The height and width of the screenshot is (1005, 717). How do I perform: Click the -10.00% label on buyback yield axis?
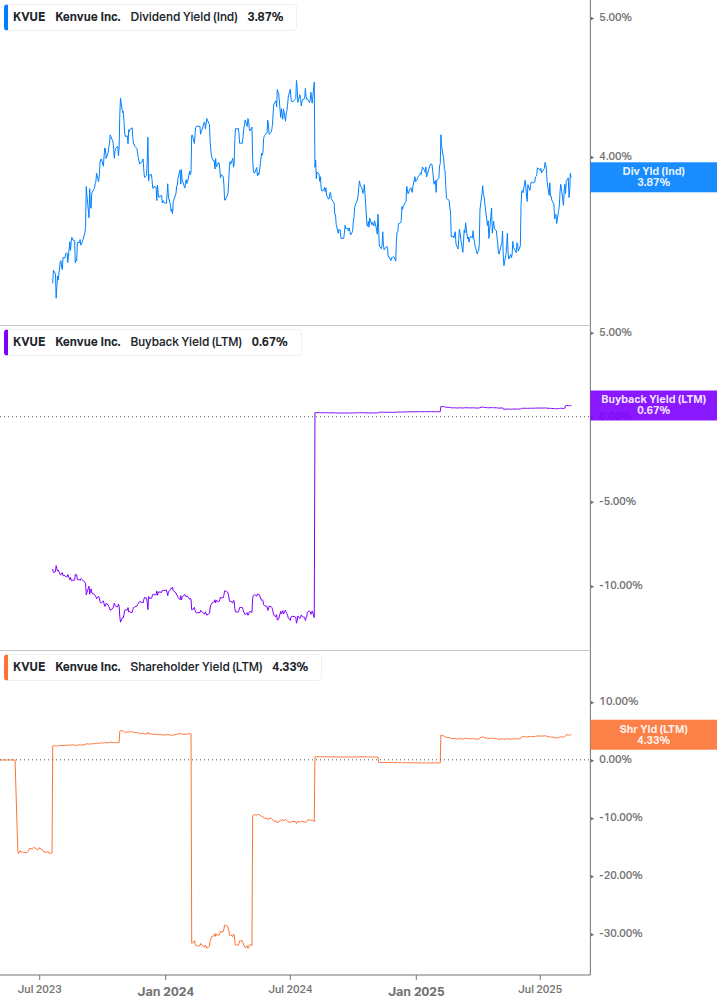620,586
